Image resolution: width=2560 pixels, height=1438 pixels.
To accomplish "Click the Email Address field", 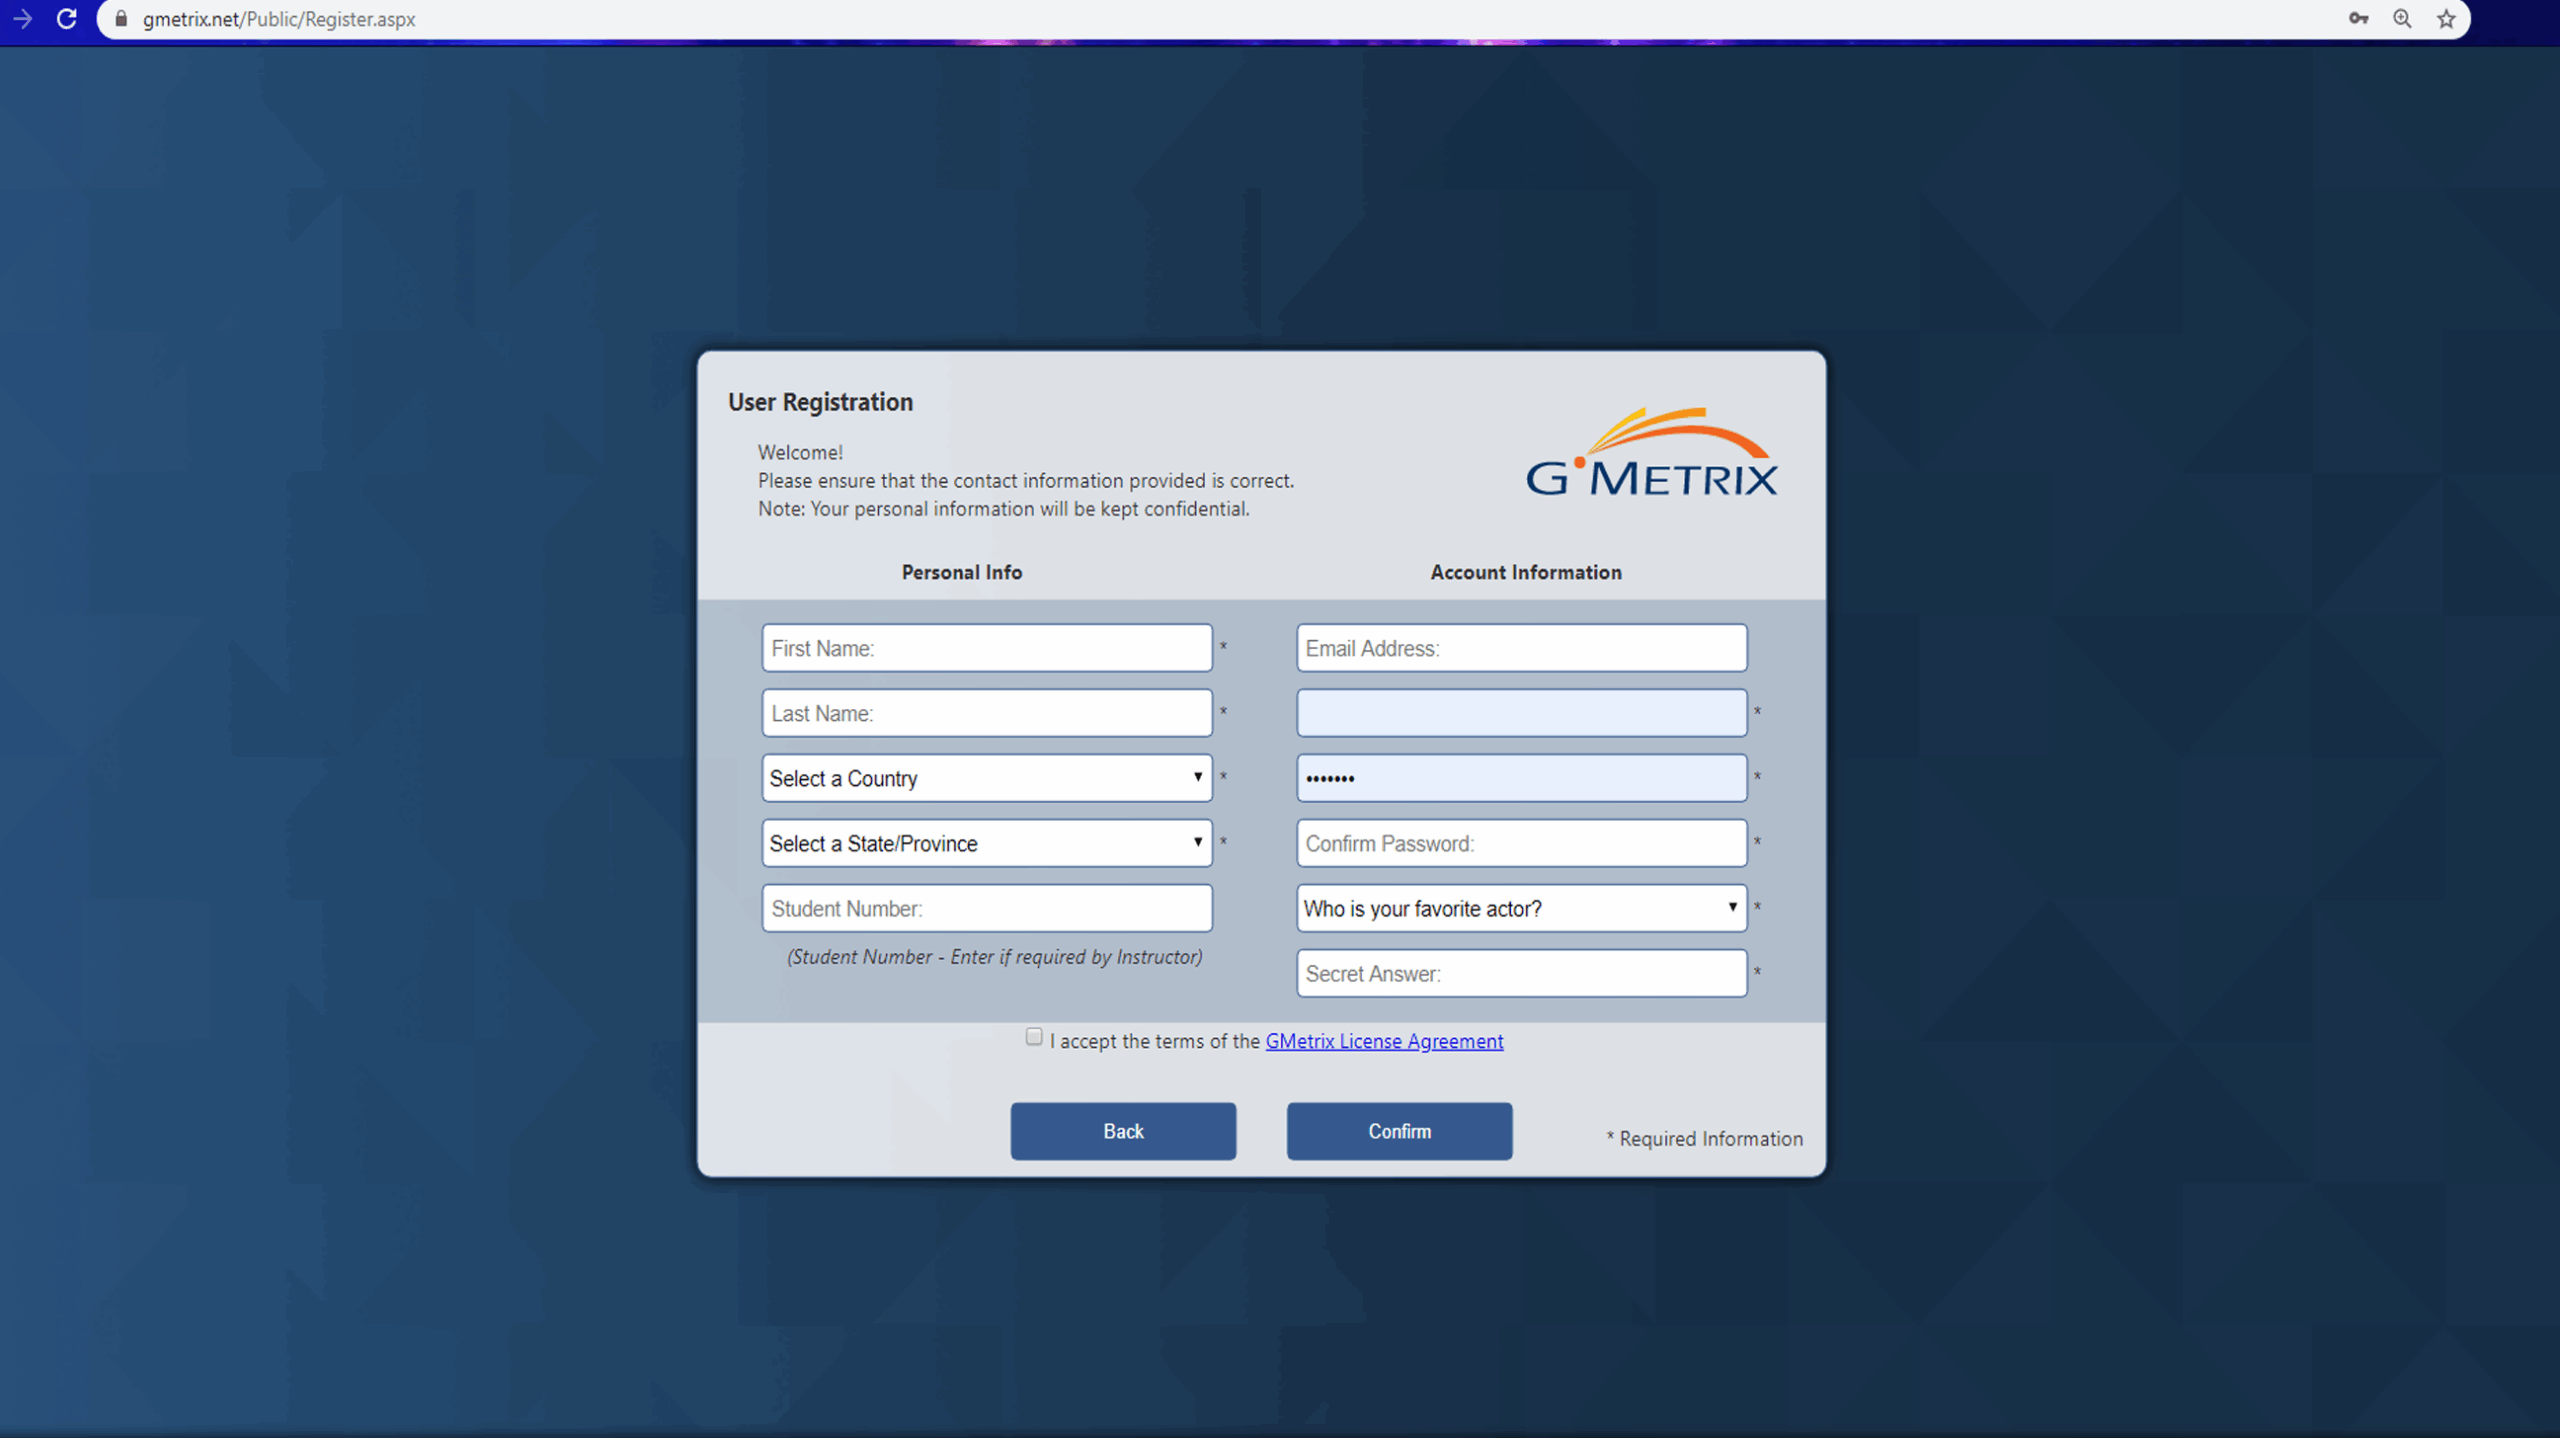I will [1521, 648].
